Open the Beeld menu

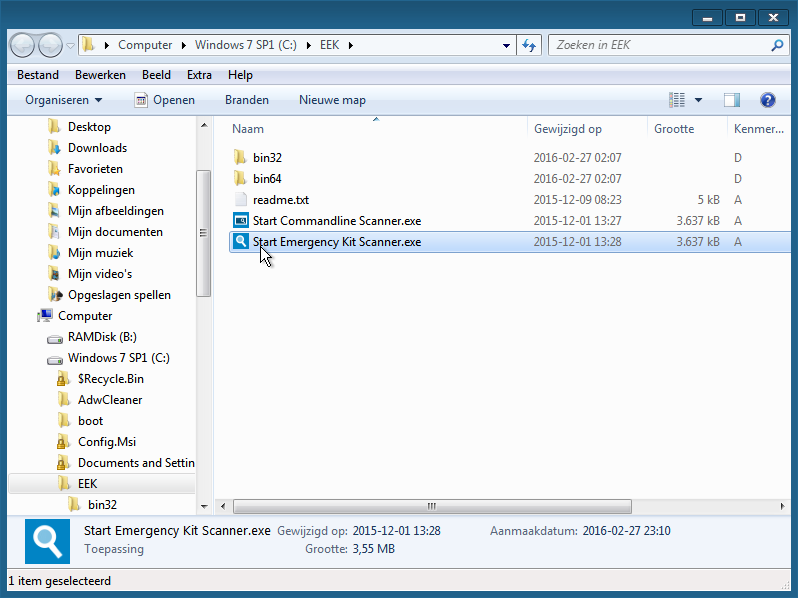pos(156,75)
